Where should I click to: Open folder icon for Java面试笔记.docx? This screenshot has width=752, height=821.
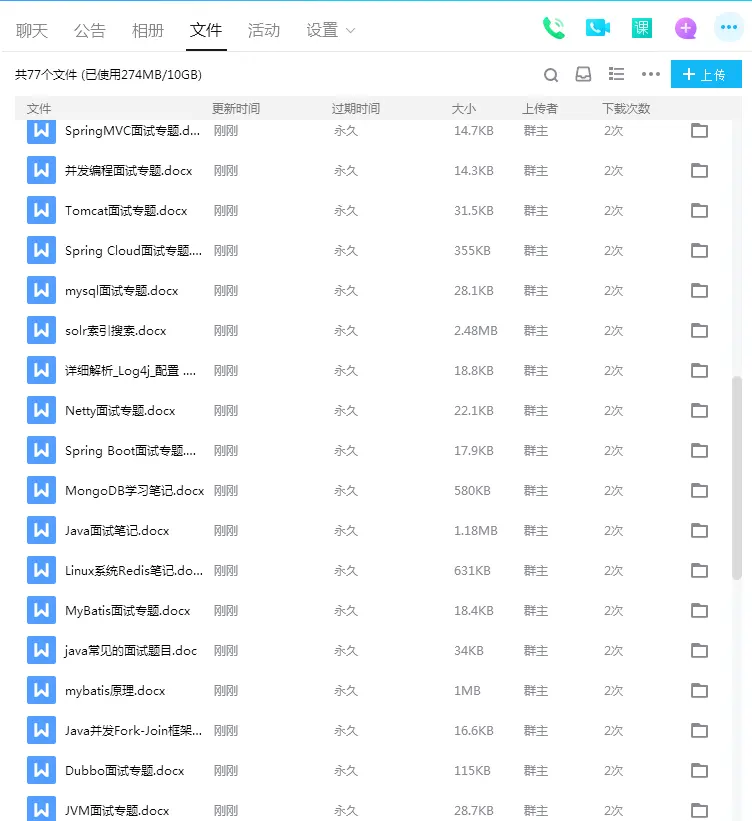tap(699, 530)
